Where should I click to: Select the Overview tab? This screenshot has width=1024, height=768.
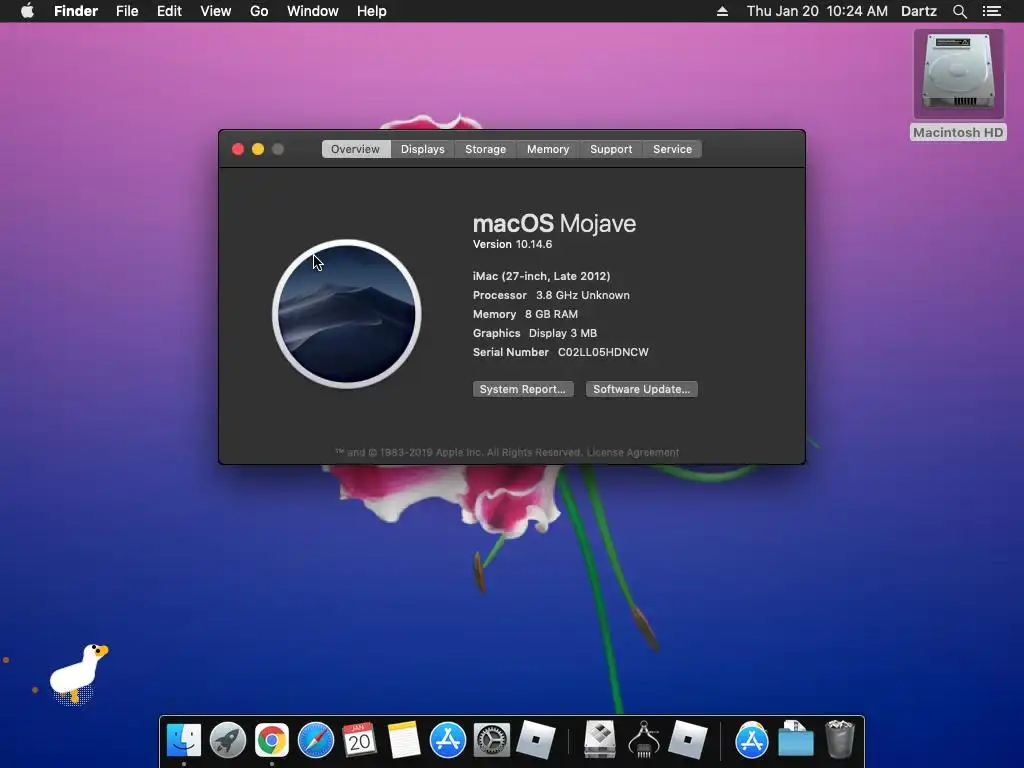[x=355, y=149]
